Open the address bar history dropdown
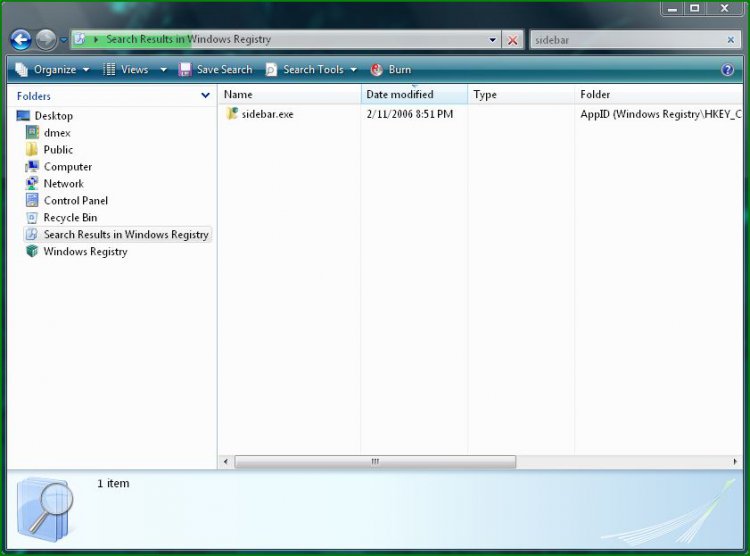This screenshot has width=750, height=556. click(493, 40)
